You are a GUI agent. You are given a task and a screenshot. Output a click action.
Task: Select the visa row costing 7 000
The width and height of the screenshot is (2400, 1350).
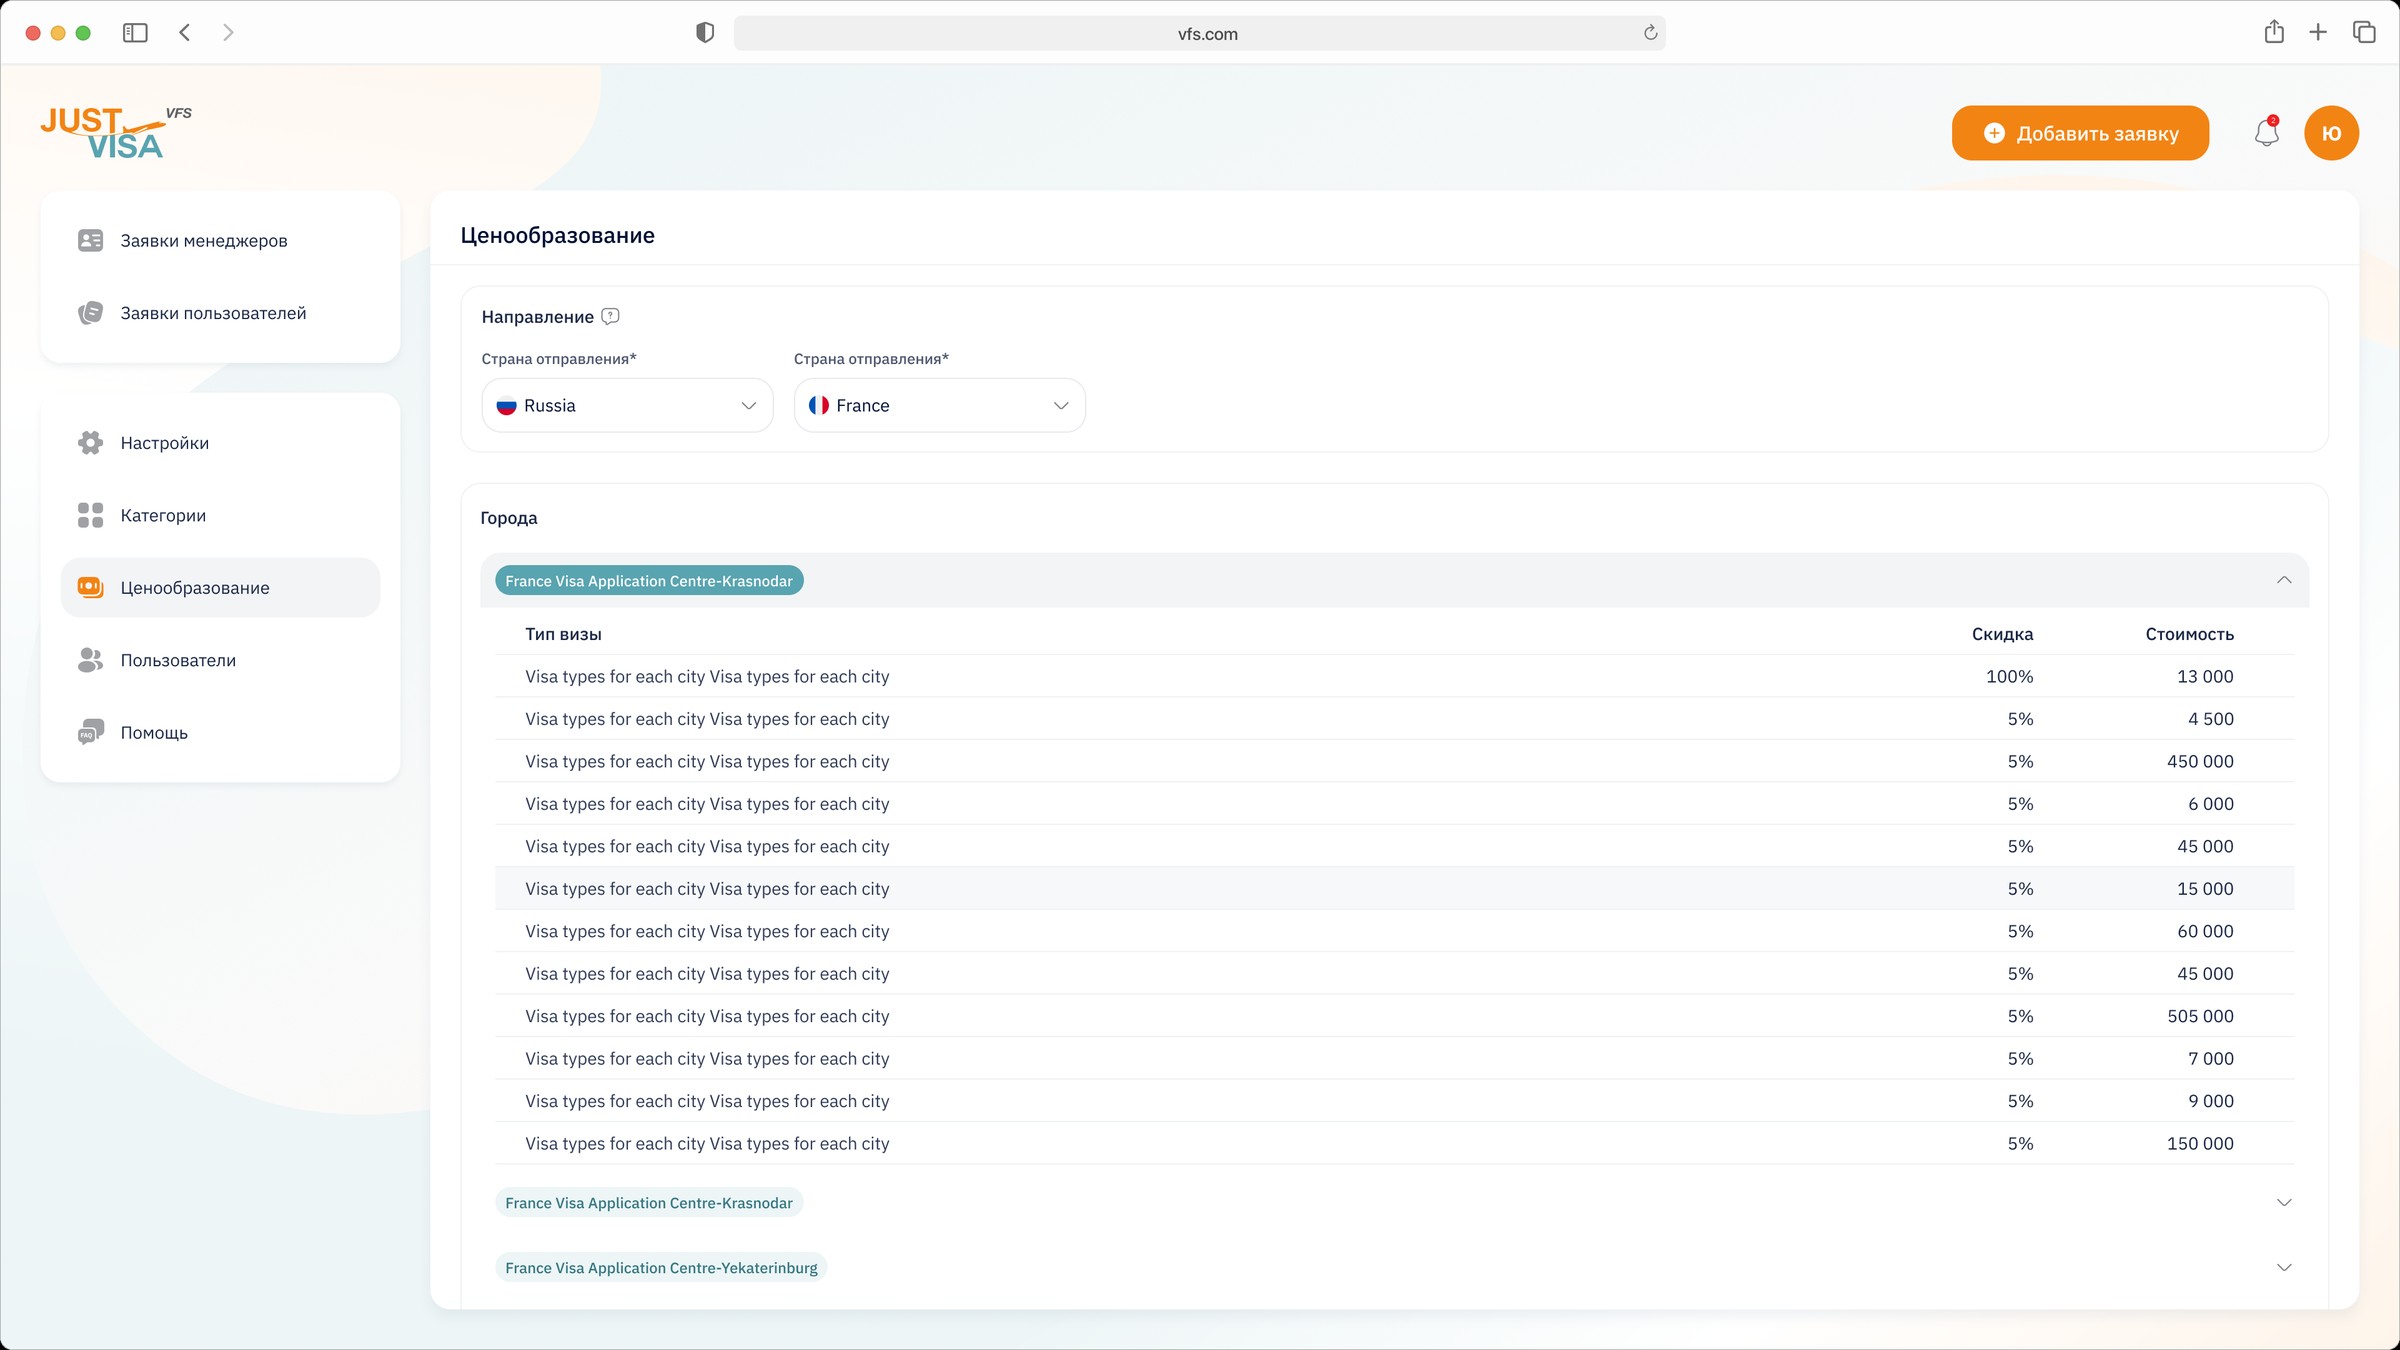1394,1059
